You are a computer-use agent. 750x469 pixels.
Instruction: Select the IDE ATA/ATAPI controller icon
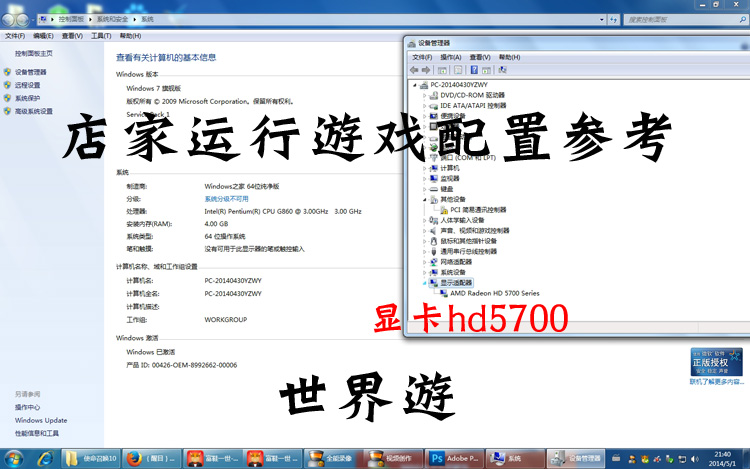coord(434,106)
